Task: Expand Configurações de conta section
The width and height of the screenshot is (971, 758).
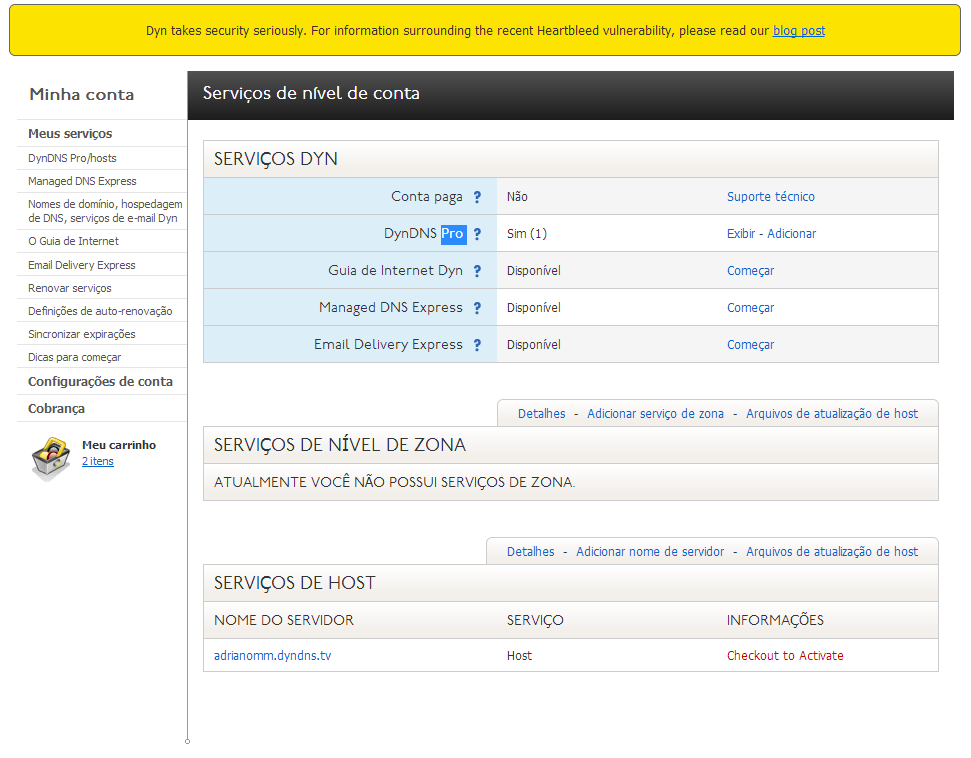Action: 100,381
